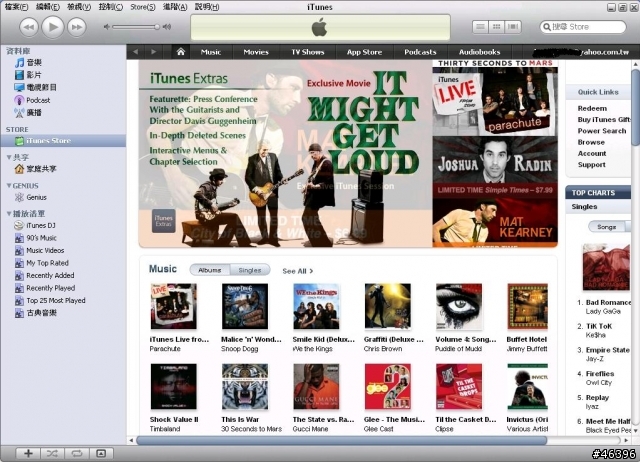
Task: Open the TV Shows store tab
Action: pyautogui.click(x=308, y=52)
